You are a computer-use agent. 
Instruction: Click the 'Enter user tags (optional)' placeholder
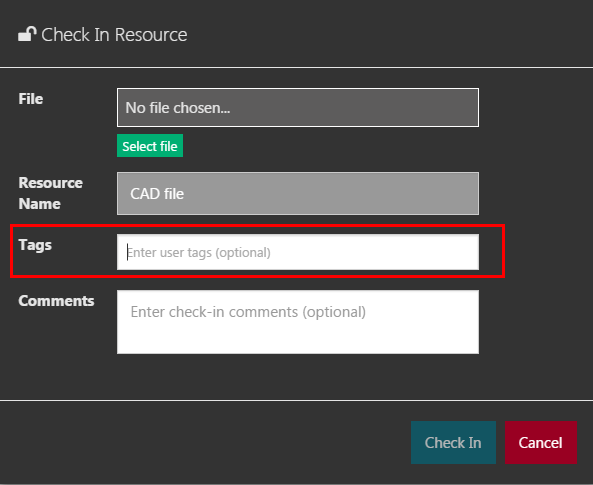click(199, 252)
